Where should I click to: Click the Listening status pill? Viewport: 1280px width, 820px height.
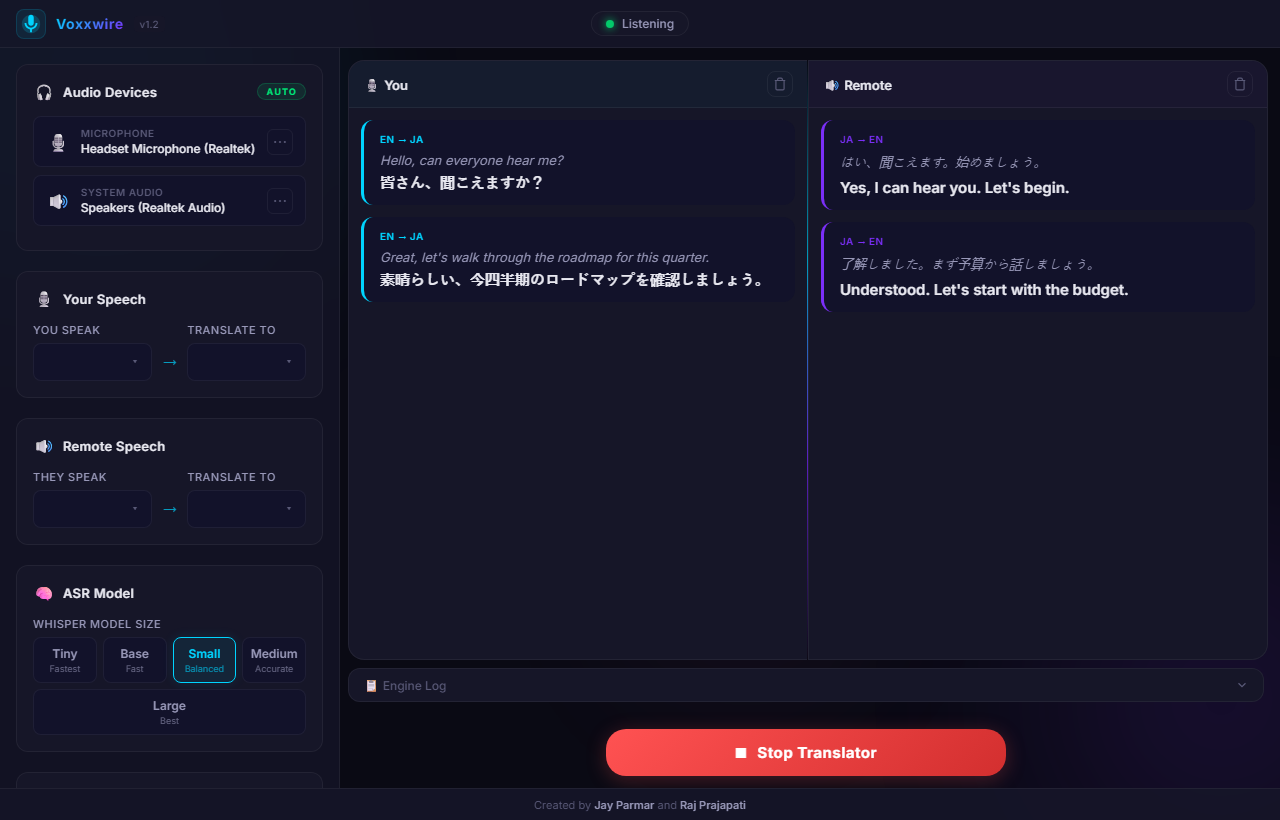point(640,24)
